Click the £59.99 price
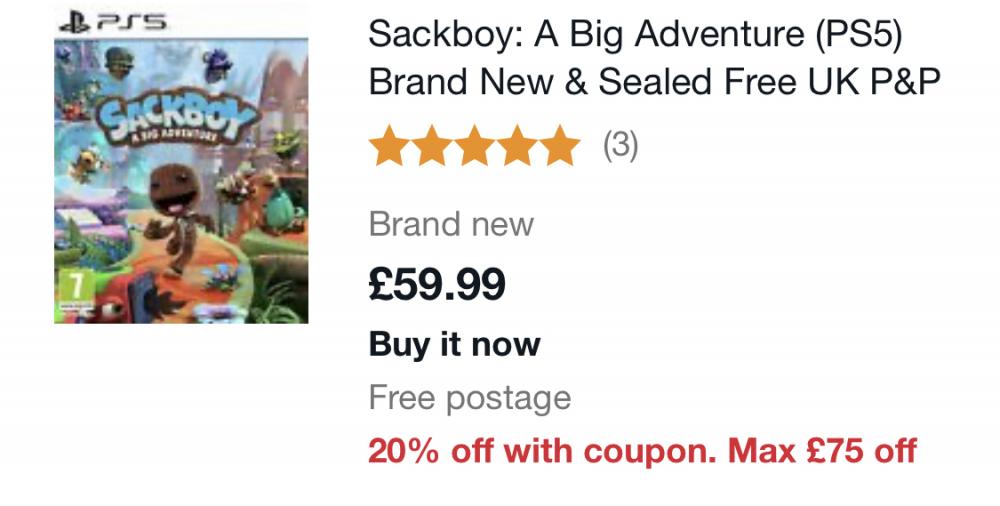This screenshot has height=506, width=1000. point(437,284)
